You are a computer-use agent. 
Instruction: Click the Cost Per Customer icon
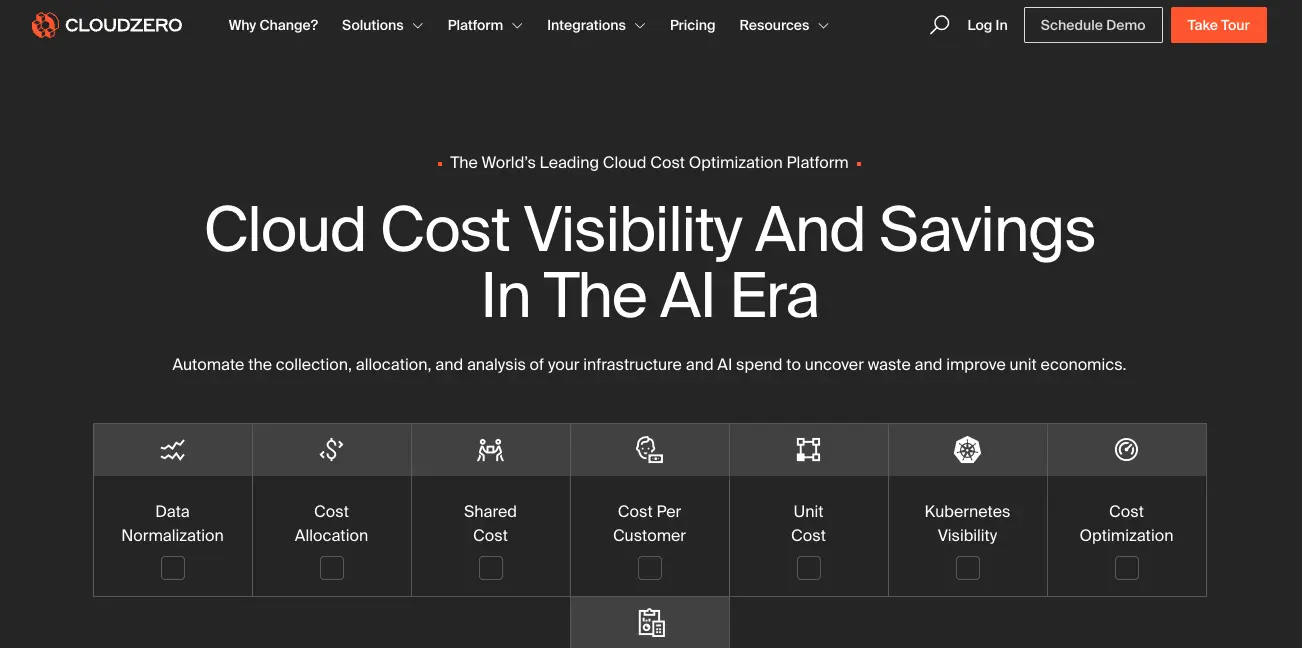click(x=650, y=450)
